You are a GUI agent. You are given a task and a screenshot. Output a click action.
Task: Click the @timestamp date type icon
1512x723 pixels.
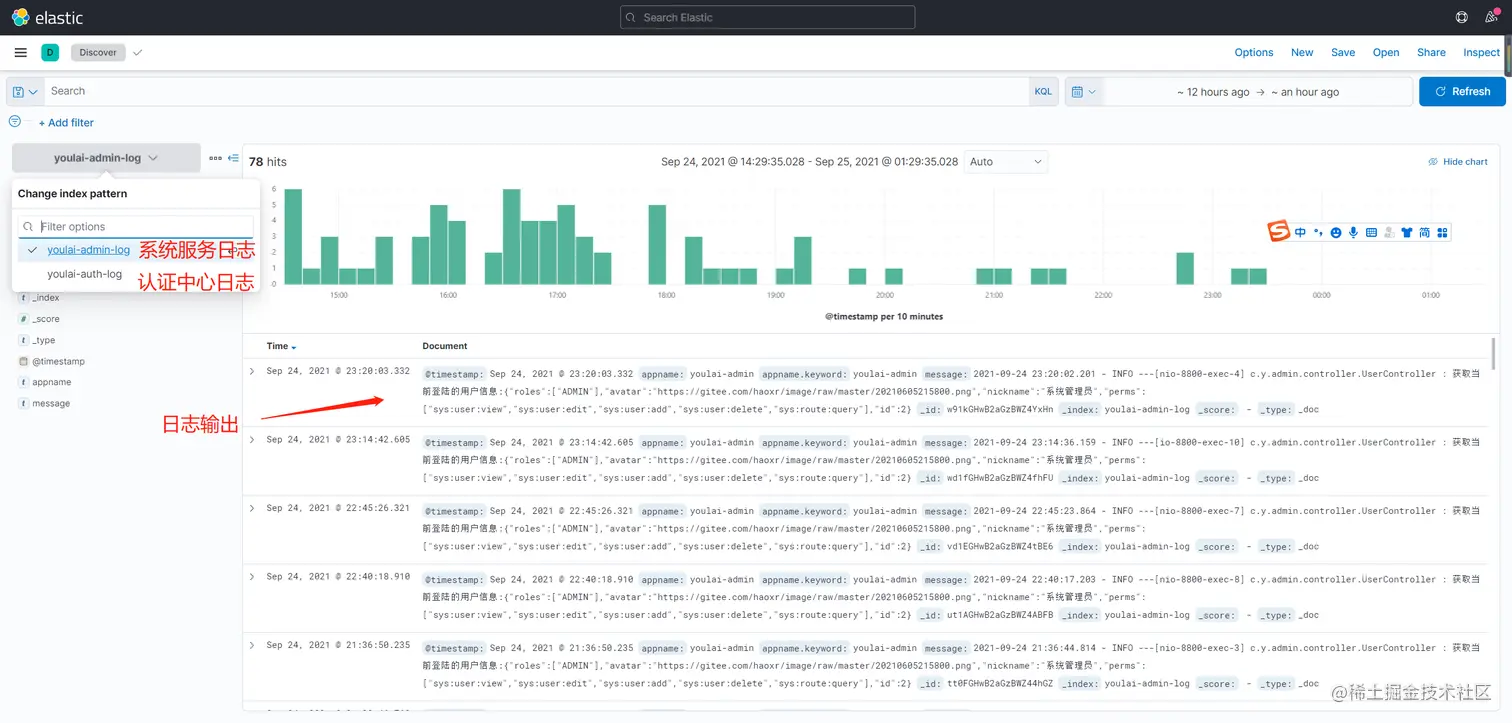point(23,361)
